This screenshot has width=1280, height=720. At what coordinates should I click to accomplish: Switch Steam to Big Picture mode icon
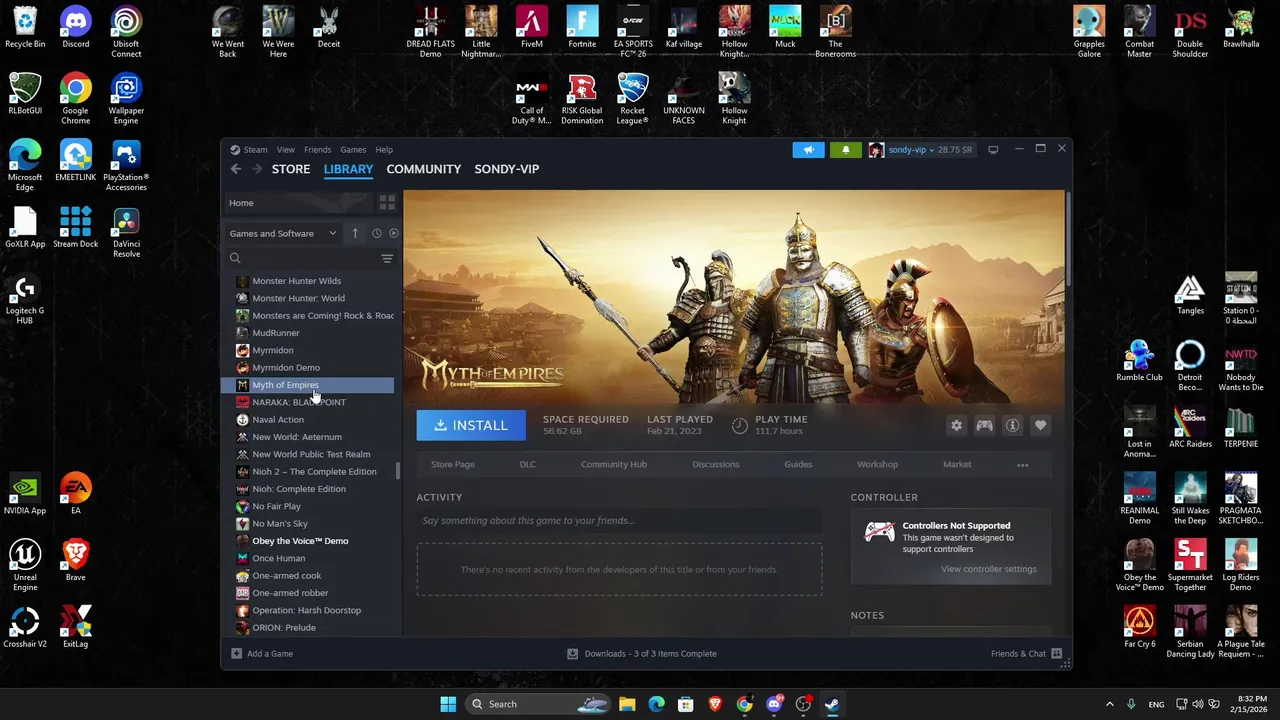pyautogui.click(x=993, y=150)
